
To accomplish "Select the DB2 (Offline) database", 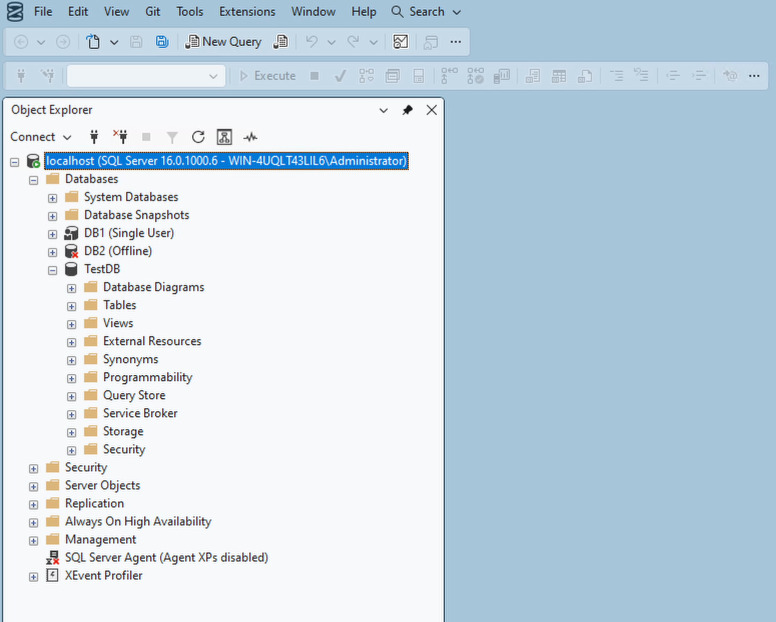I will pyautogui.click(x=118, y=251).
